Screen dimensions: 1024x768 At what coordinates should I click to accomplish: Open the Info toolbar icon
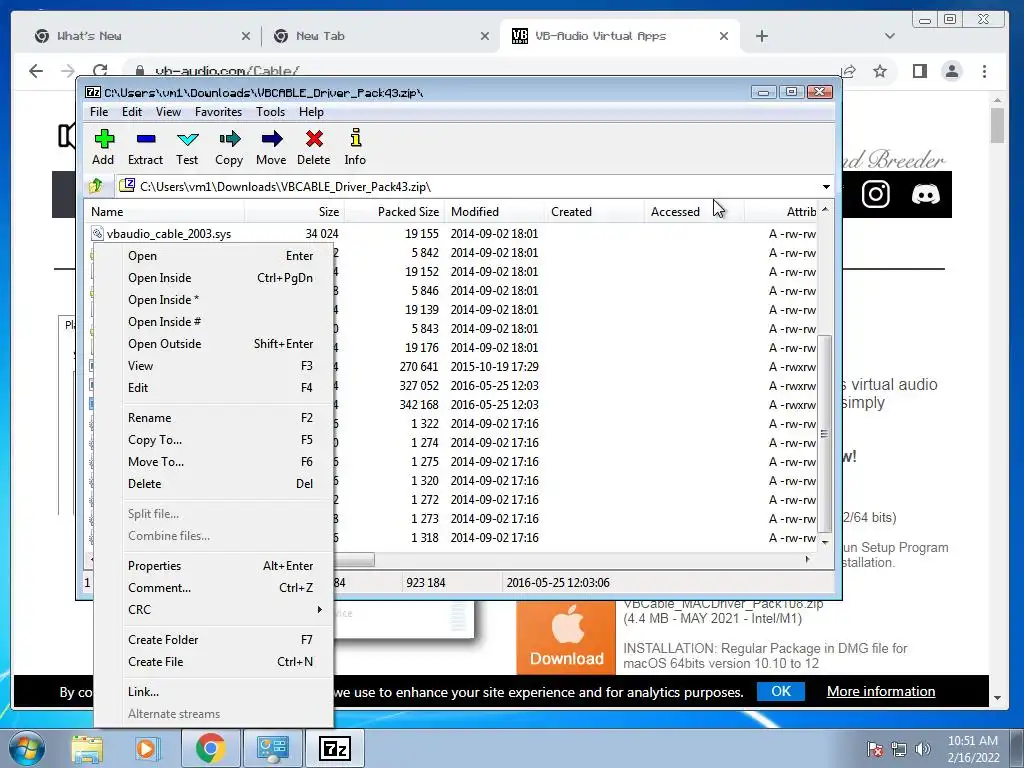pos(355,147)
